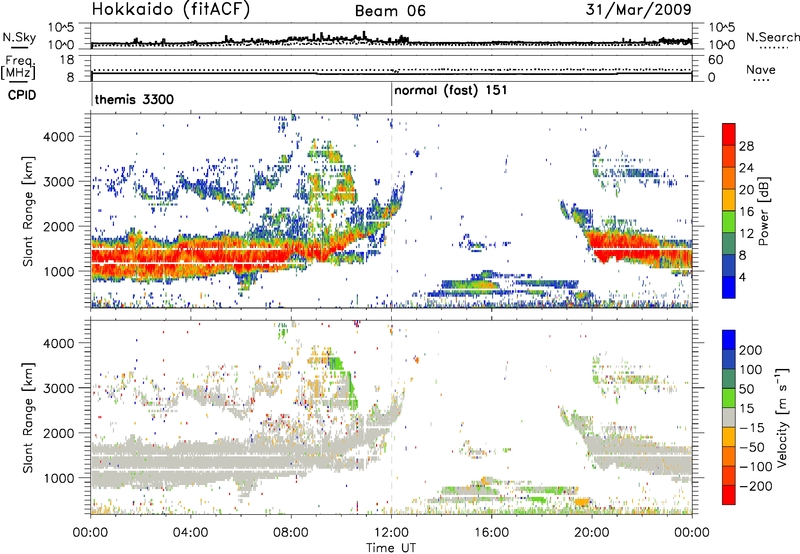Click the '12:00' time axis tick label
Screen dimensions: 800x554
[391, 533]
